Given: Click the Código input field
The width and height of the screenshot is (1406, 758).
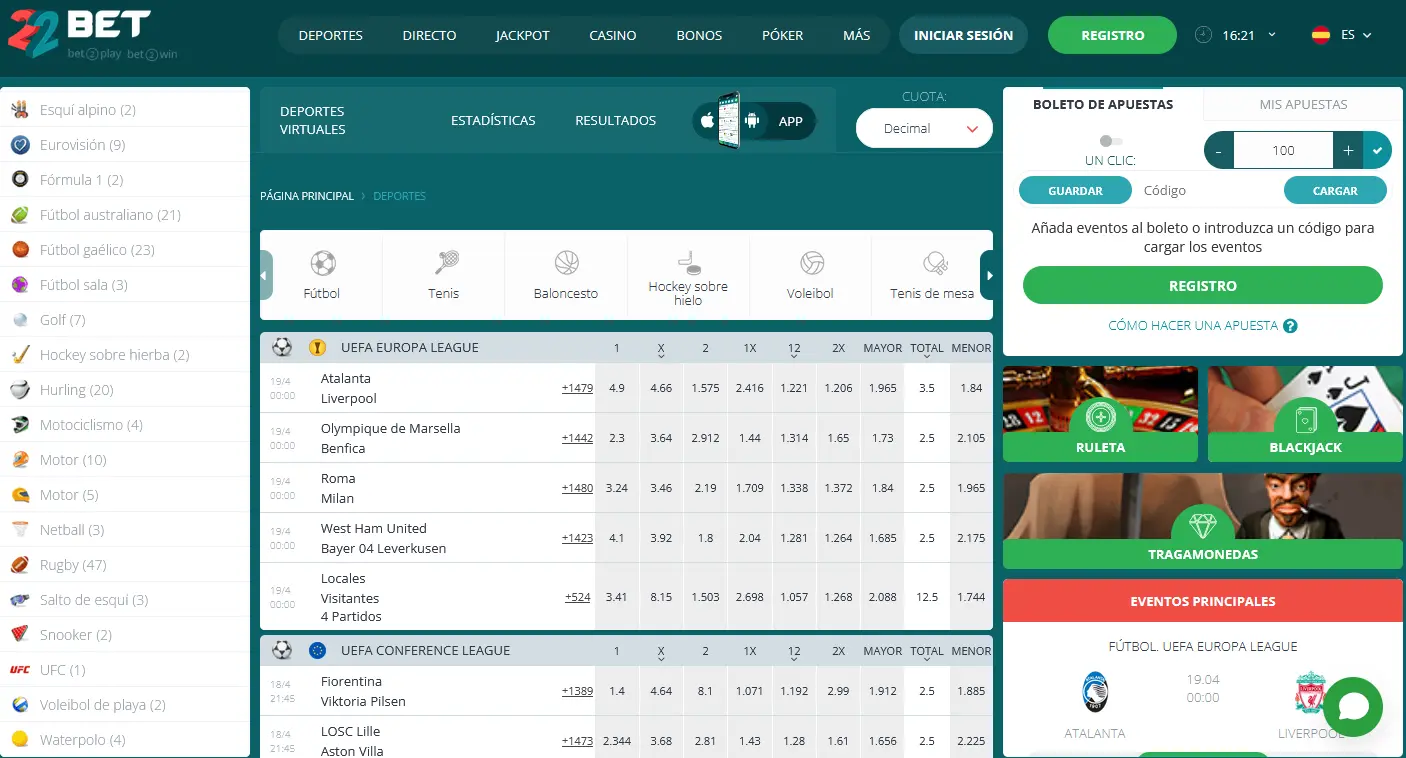Looking at the screenshot, I should click(1205, 190).
